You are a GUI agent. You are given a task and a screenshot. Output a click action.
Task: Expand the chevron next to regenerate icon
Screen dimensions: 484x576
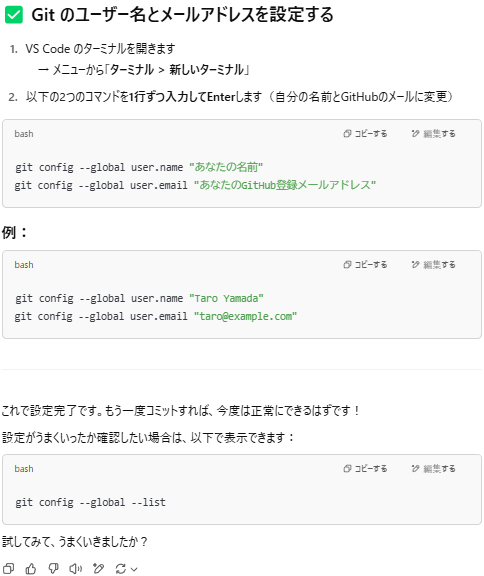[134, 569]
